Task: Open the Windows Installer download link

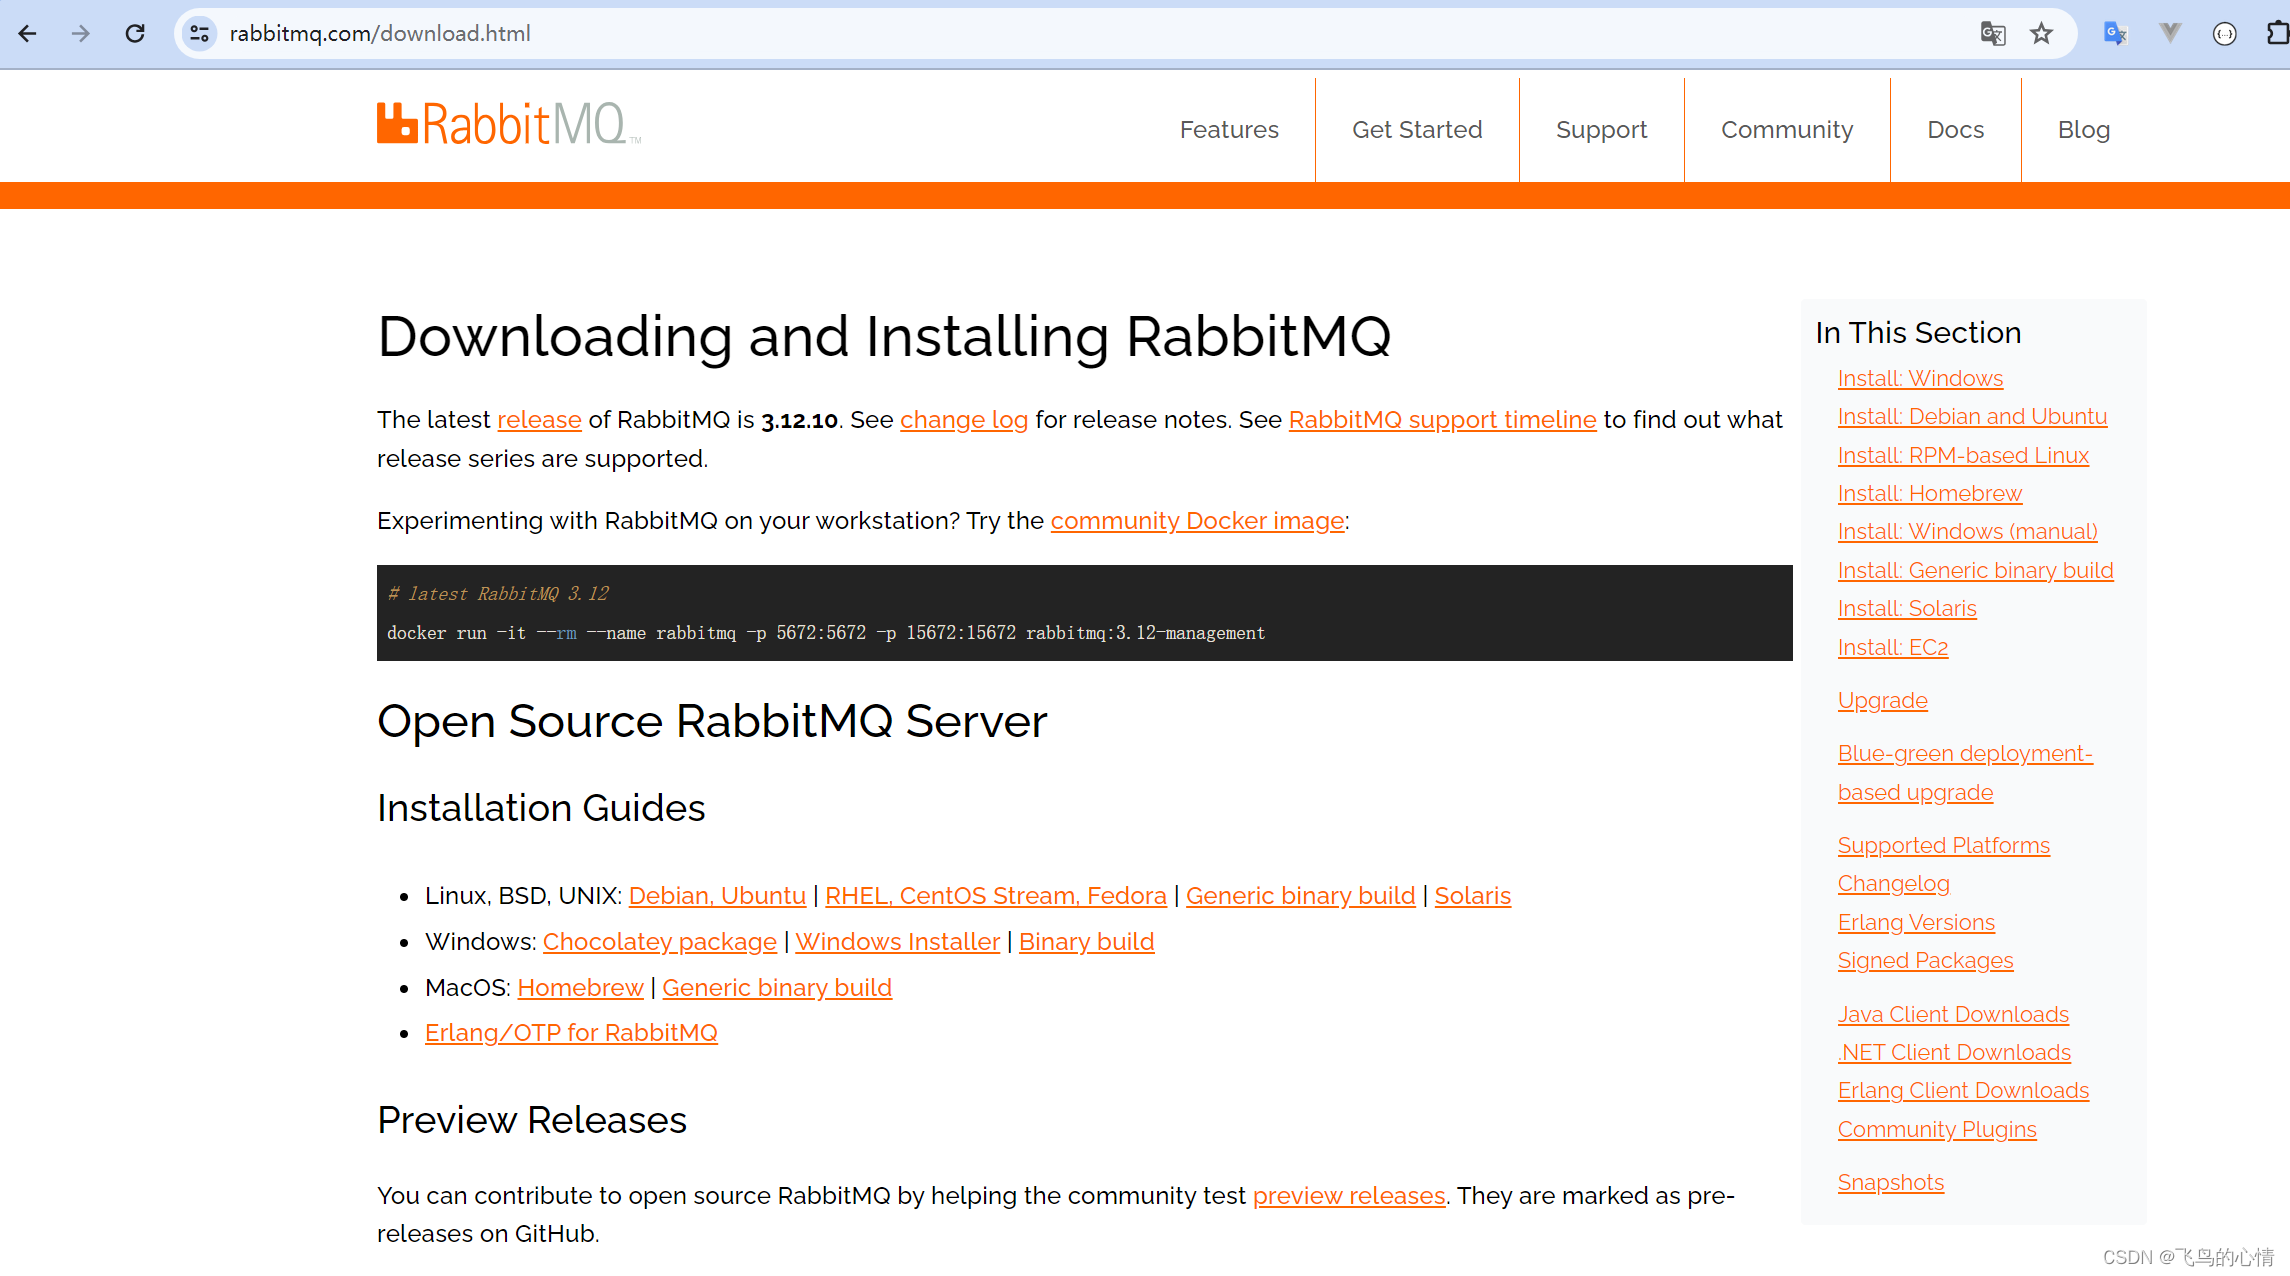Action: [897, 941]
